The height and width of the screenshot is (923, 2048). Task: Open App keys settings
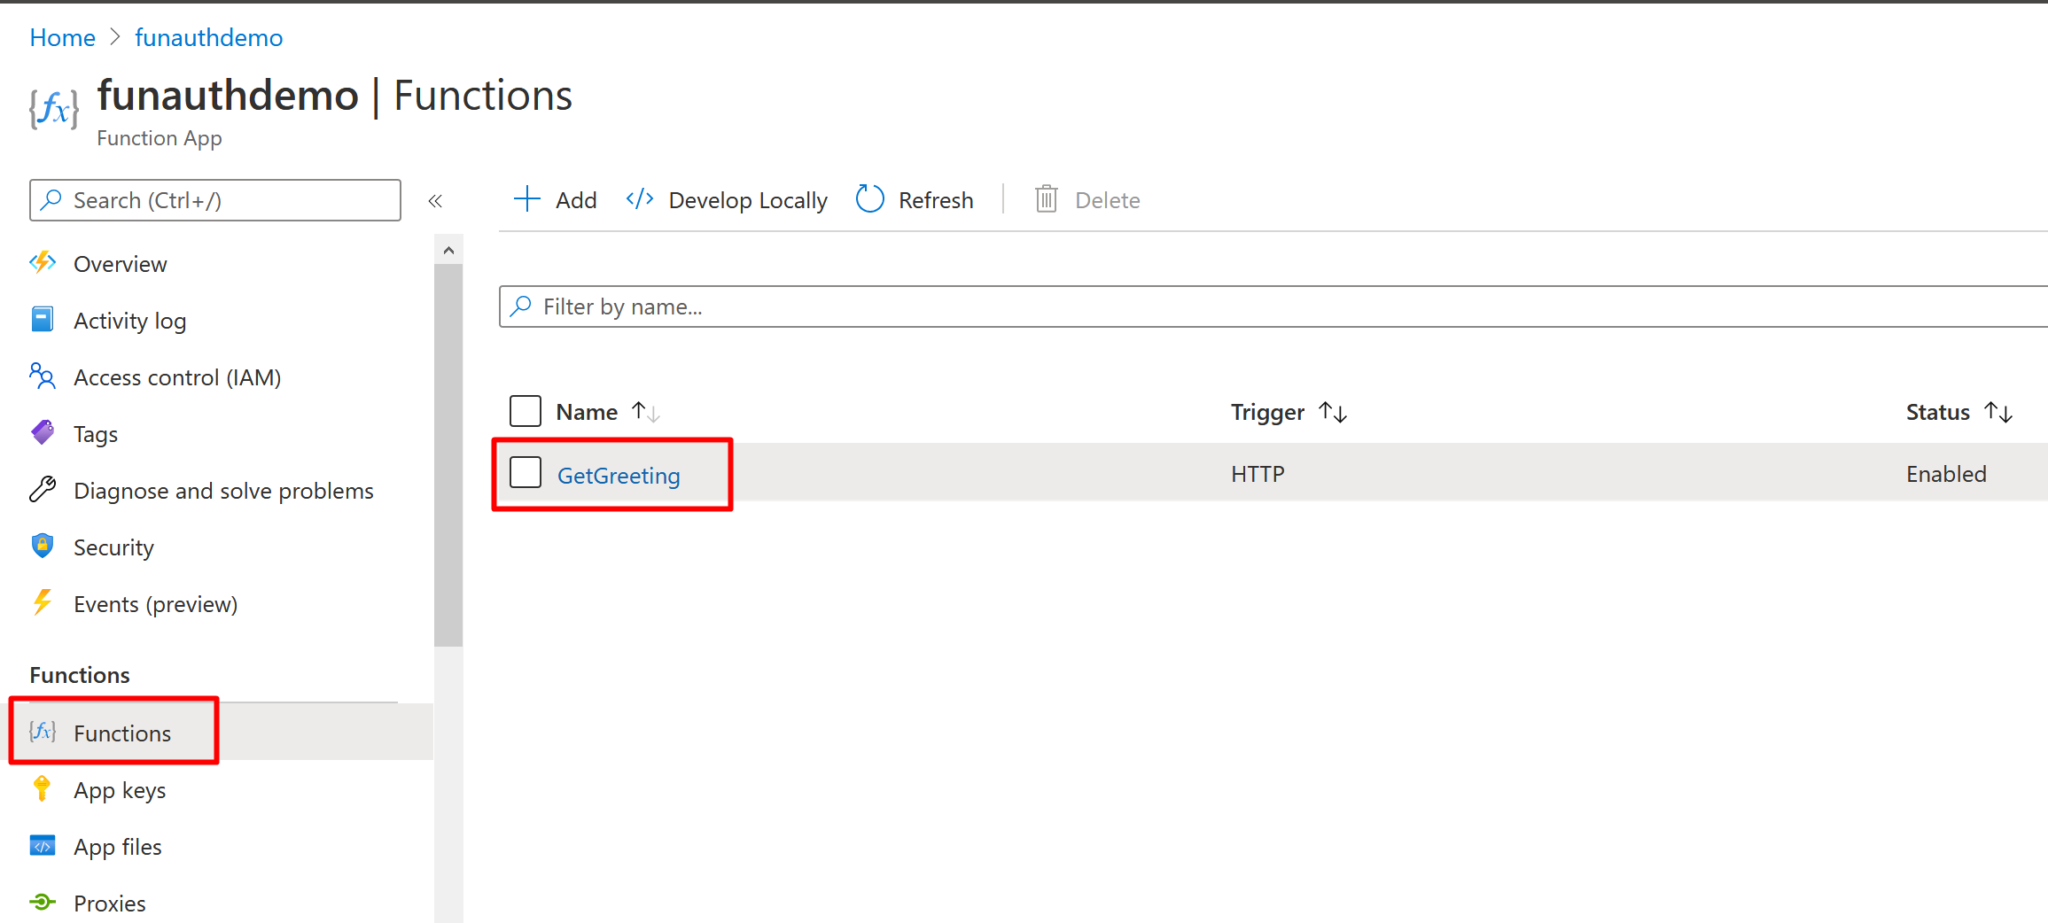click(119, 789)
